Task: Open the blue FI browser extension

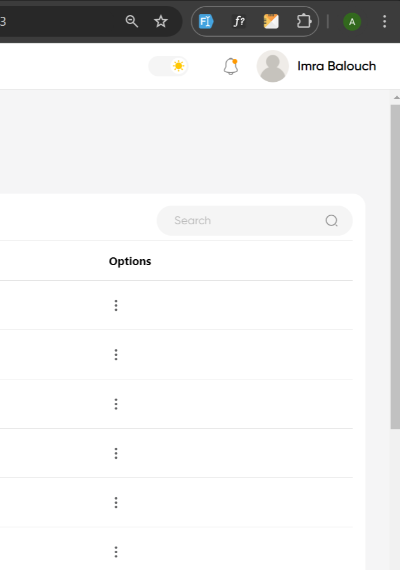Action: pos(206,21)
